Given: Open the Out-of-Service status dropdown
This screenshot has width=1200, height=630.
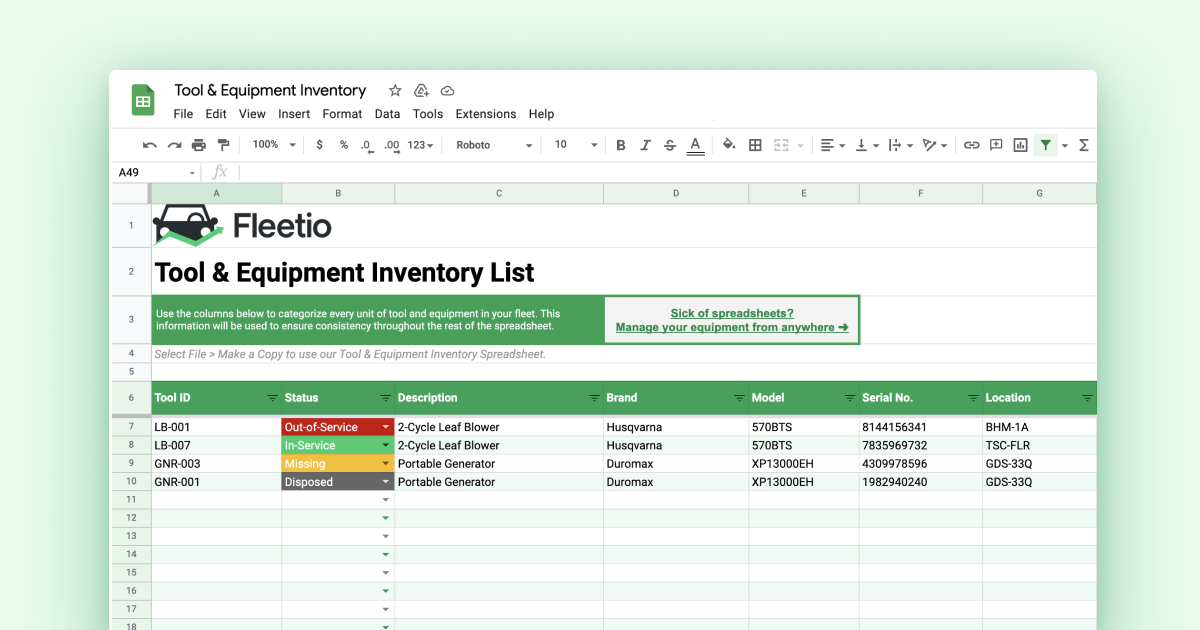Looking at the screenshot, I should point(386,427).
